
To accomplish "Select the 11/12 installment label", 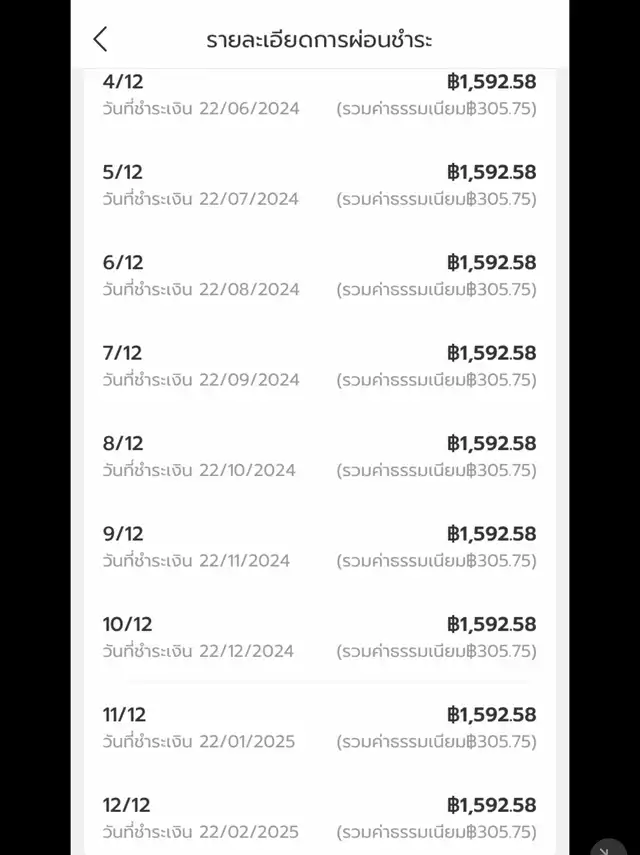I will tap(124, 715).
